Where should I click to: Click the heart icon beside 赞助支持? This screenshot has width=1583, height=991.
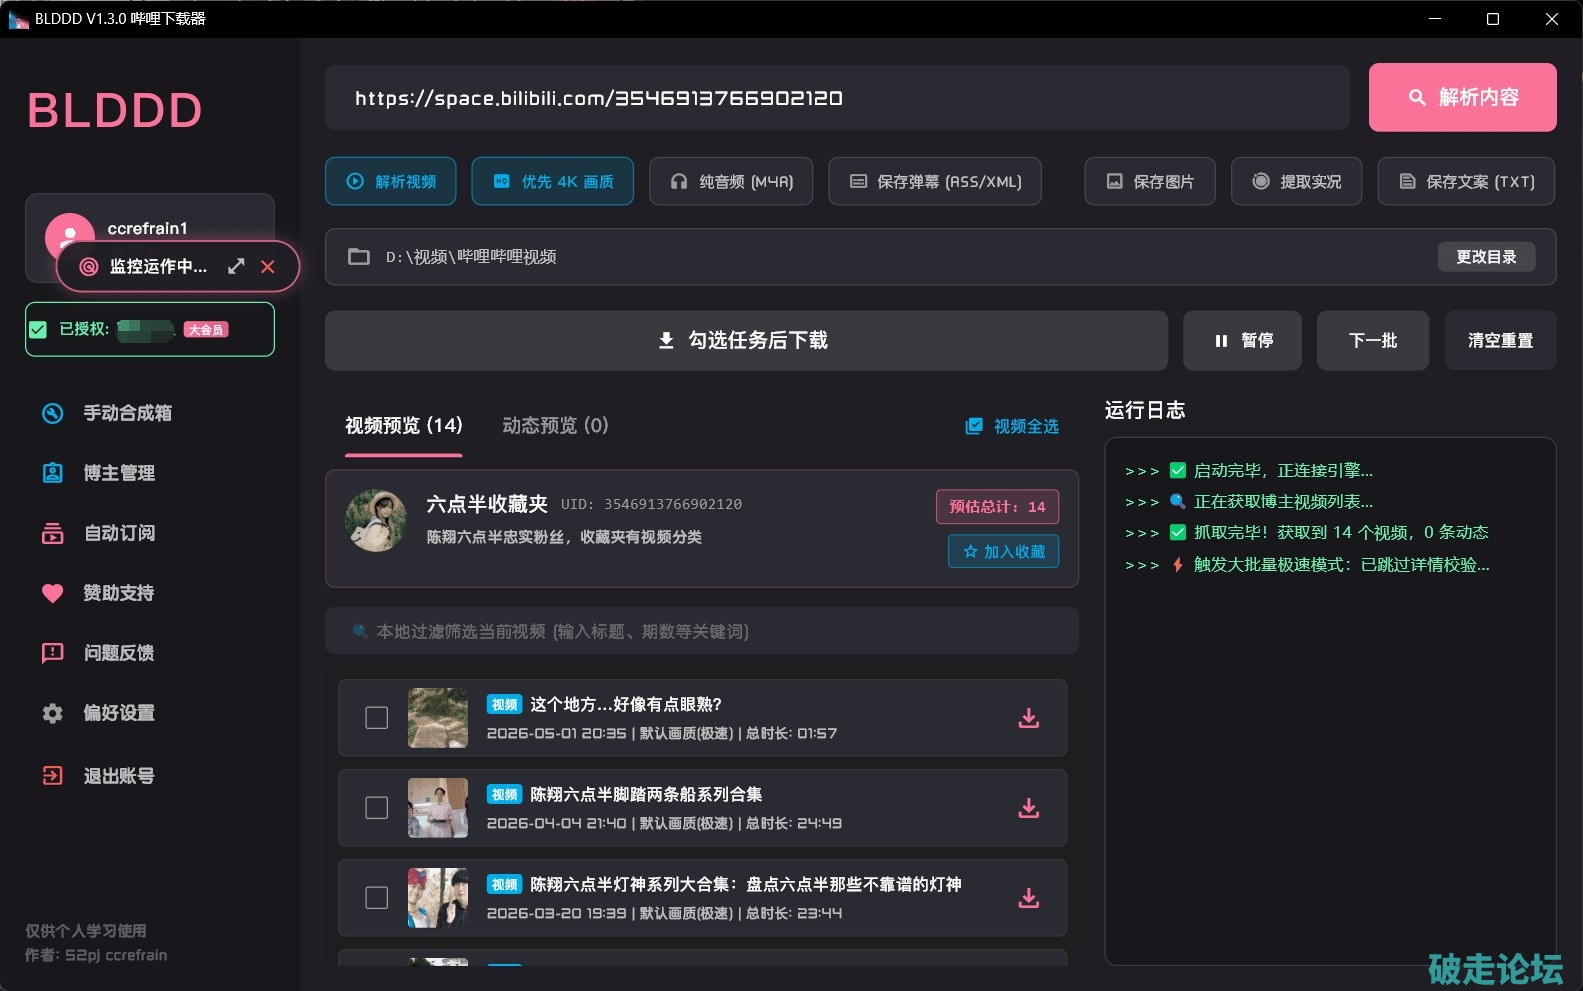53,593
